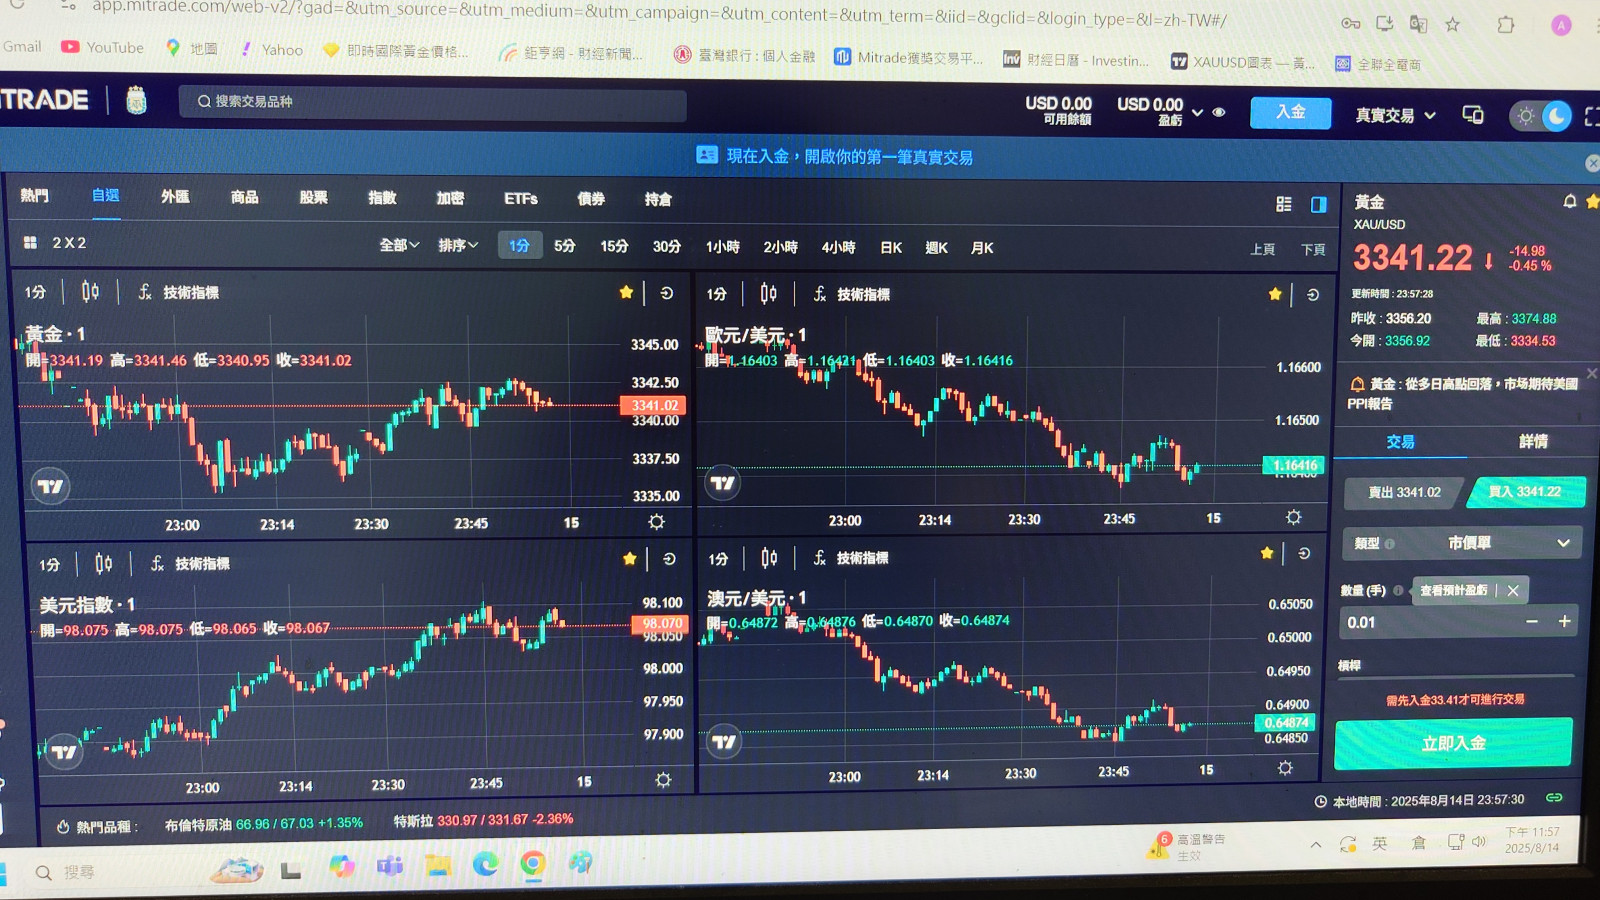Toggle the light/dark theme switch

1540,116
